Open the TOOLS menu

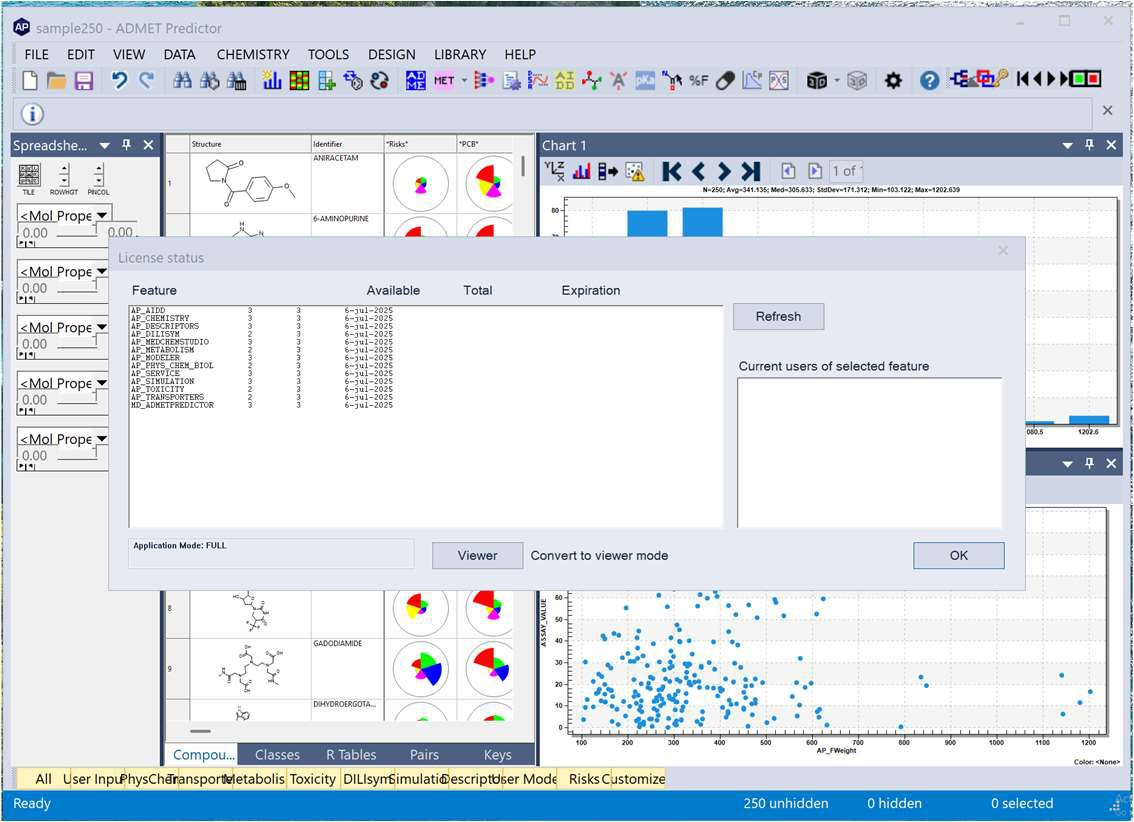pos(328,54)
